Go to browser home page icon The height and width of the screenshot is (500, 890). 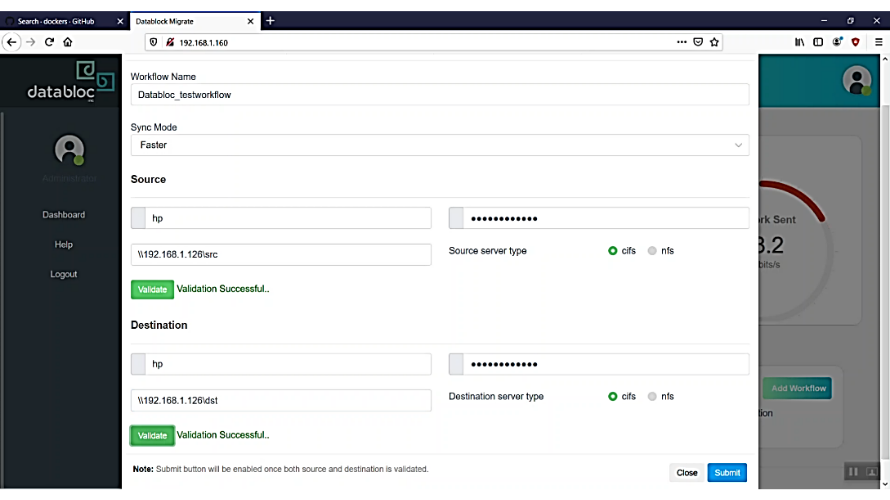tap(68, 42)
